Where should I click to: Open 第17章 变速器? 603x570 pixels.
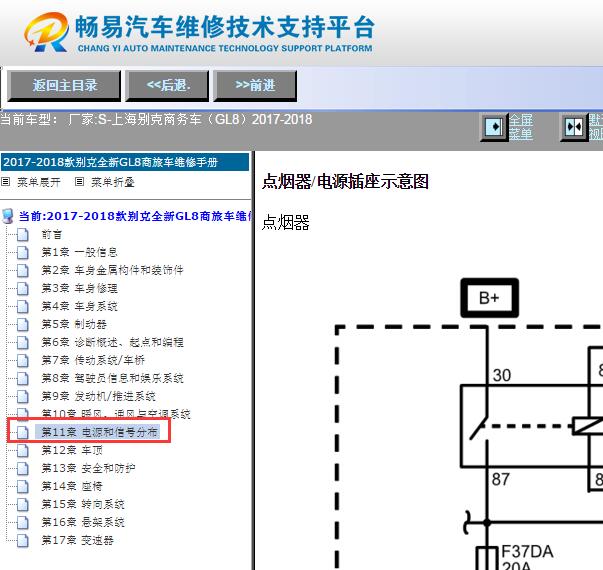click(77, 540)
